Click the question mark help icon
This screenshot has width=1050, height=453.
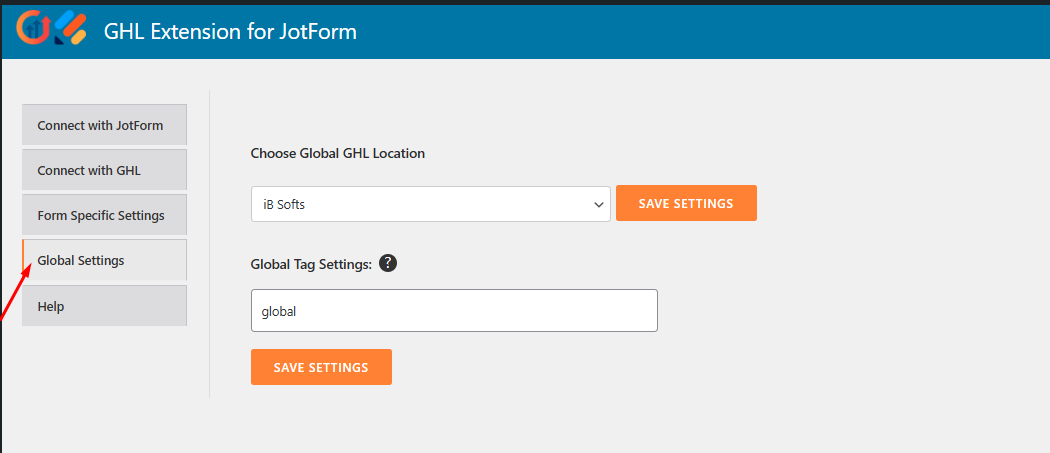click(x=389, y=263)
